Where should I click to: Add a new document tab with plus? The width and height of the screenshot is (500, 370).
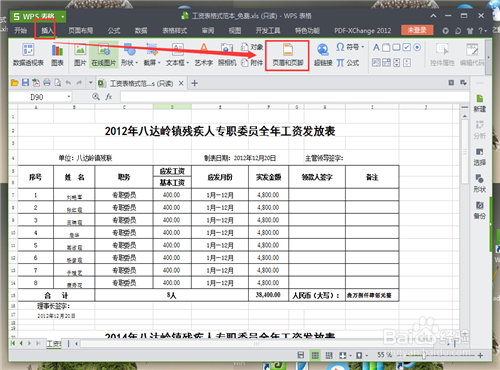[195, 83]
